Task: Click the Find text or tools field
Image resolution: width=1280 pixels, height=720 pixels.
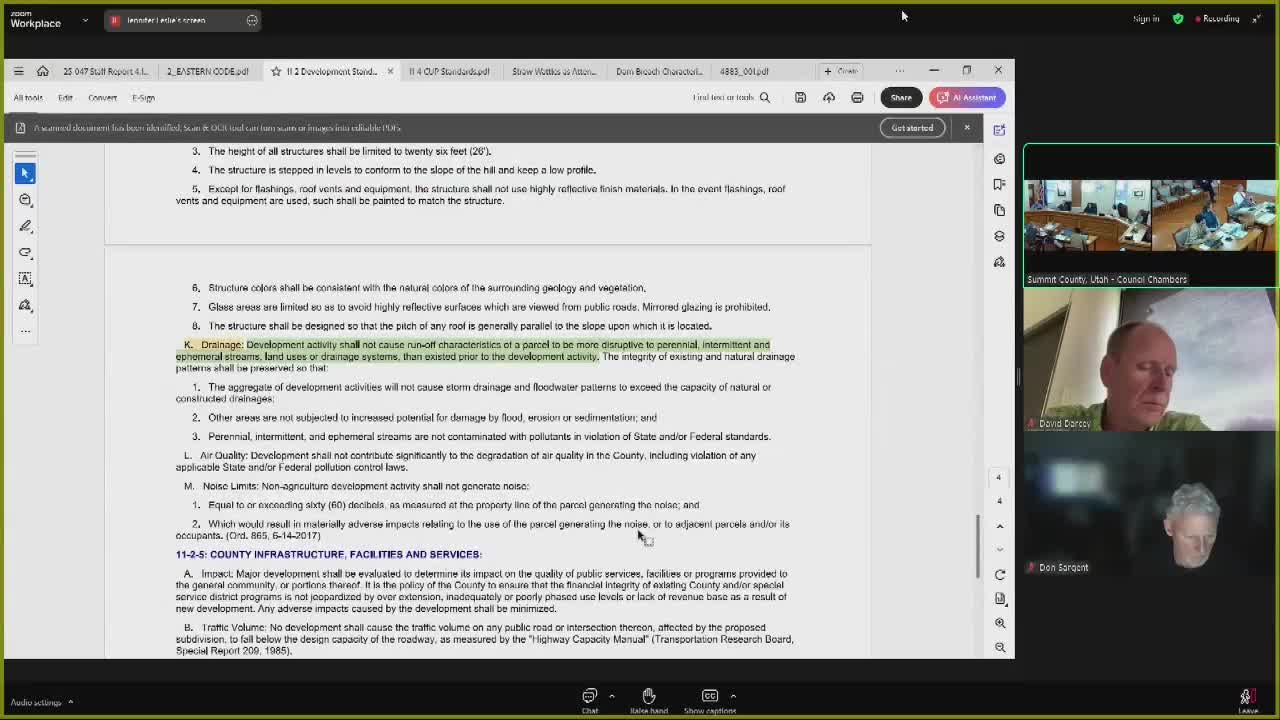Action: (723, 98)
